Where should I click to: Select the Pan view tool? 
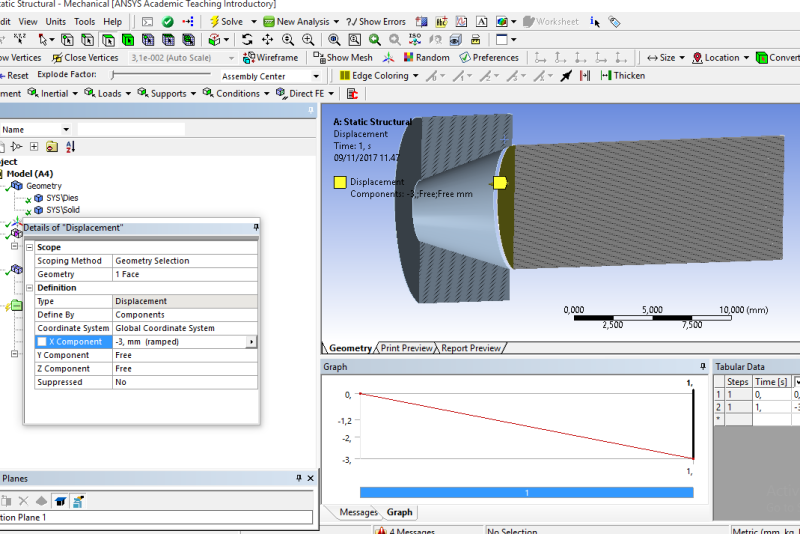[267, 40]
